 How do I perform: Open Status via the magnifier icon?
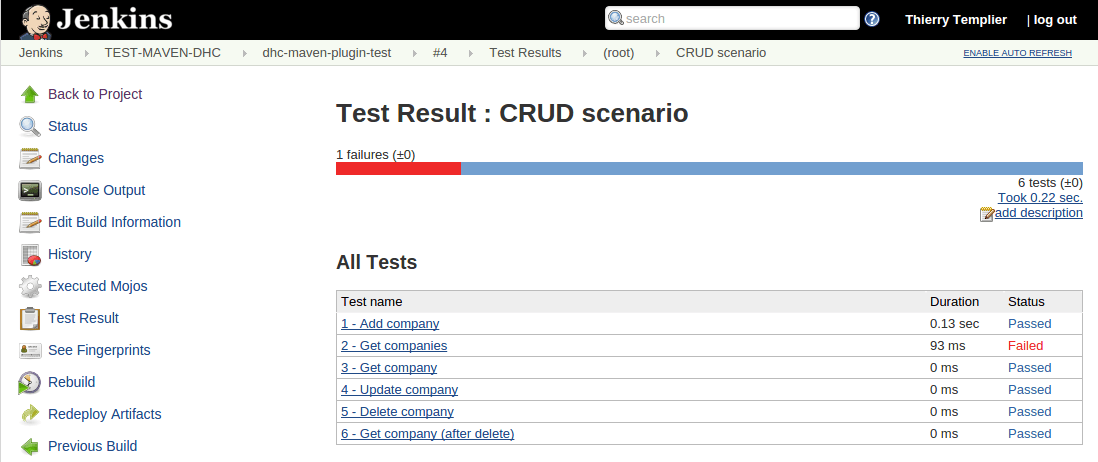coord(30,126)
